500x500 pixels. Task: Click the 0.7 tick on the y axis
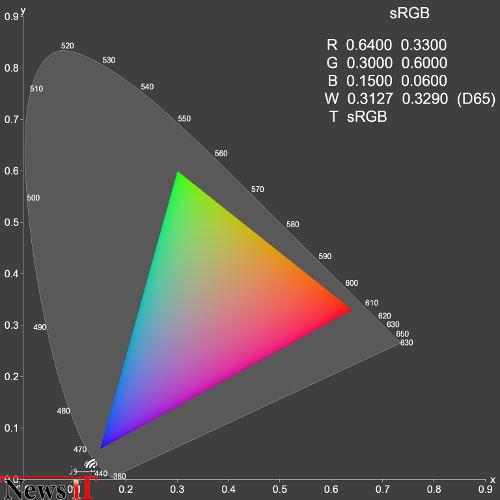pyautogui.click(x=11, y=119)
